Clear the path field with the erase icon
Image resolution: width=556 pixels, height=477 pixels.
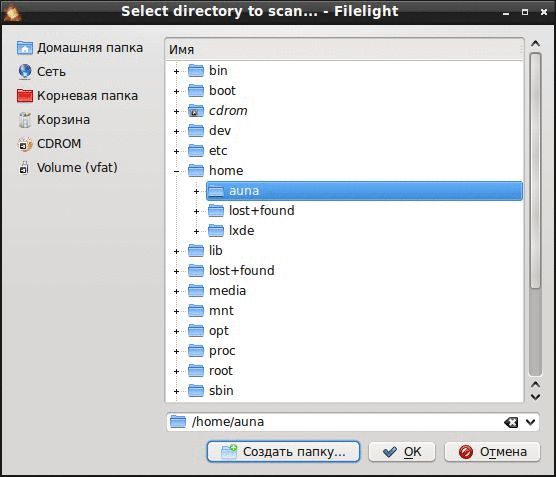pyautogui.click(x=511, y=422)
